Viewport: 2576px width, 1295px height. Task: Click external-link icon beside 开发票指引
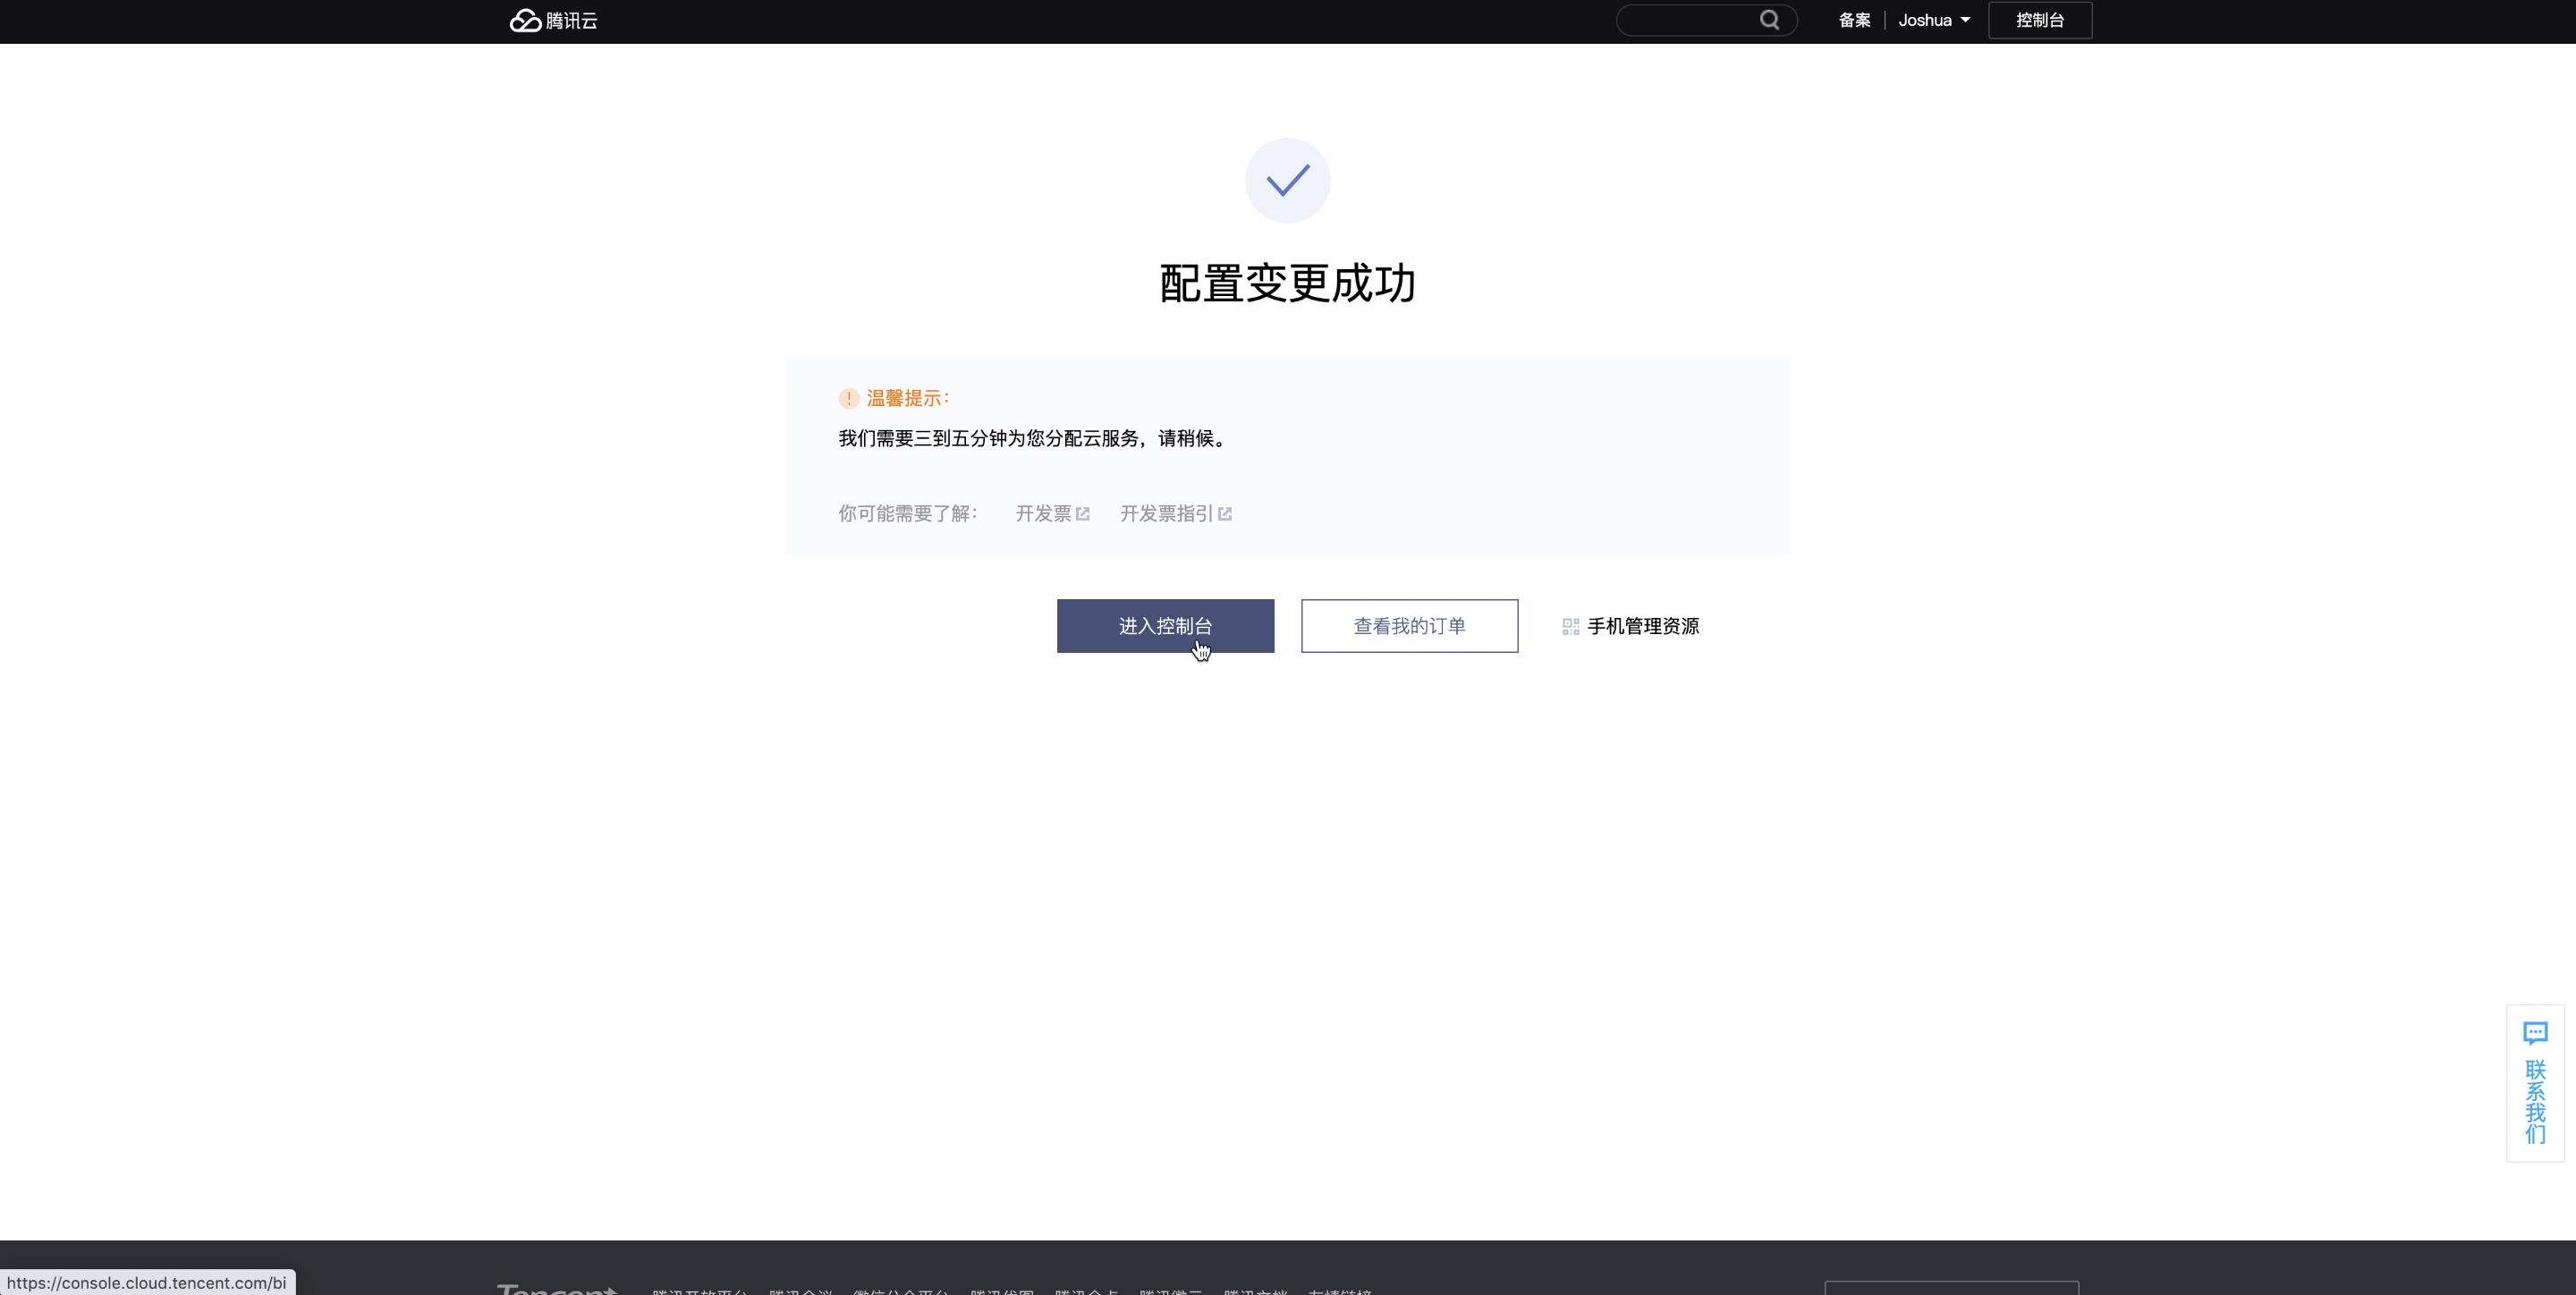coord(1225,514)
